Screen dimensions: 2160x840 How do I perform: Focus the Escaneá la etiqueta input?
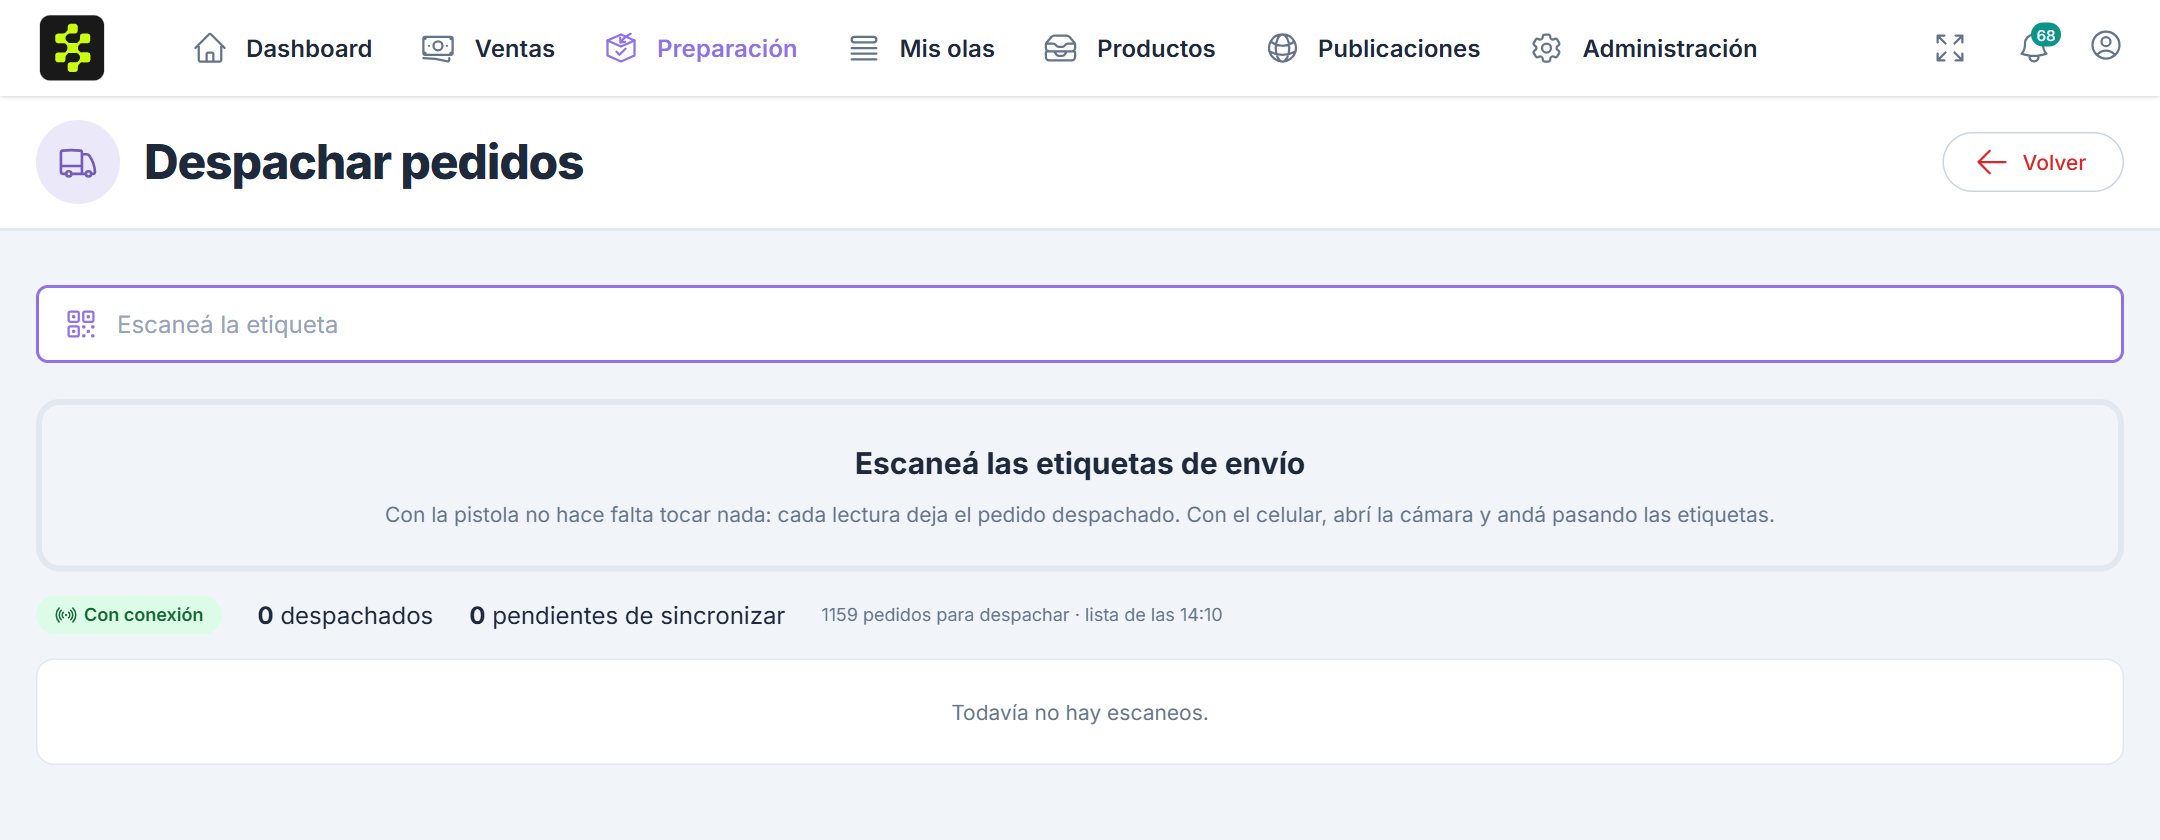point(1080,324)
